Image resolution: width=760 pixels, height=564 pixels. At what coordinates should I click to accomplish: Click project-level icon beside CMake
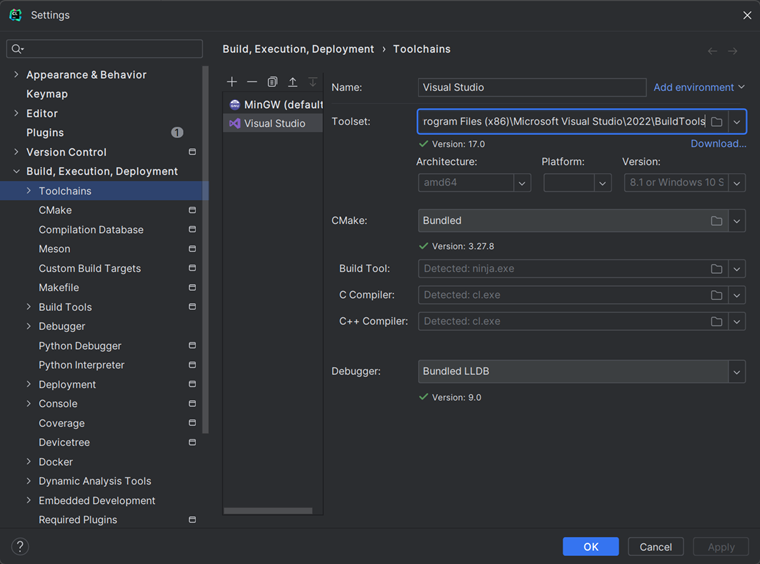click(192, 210)
